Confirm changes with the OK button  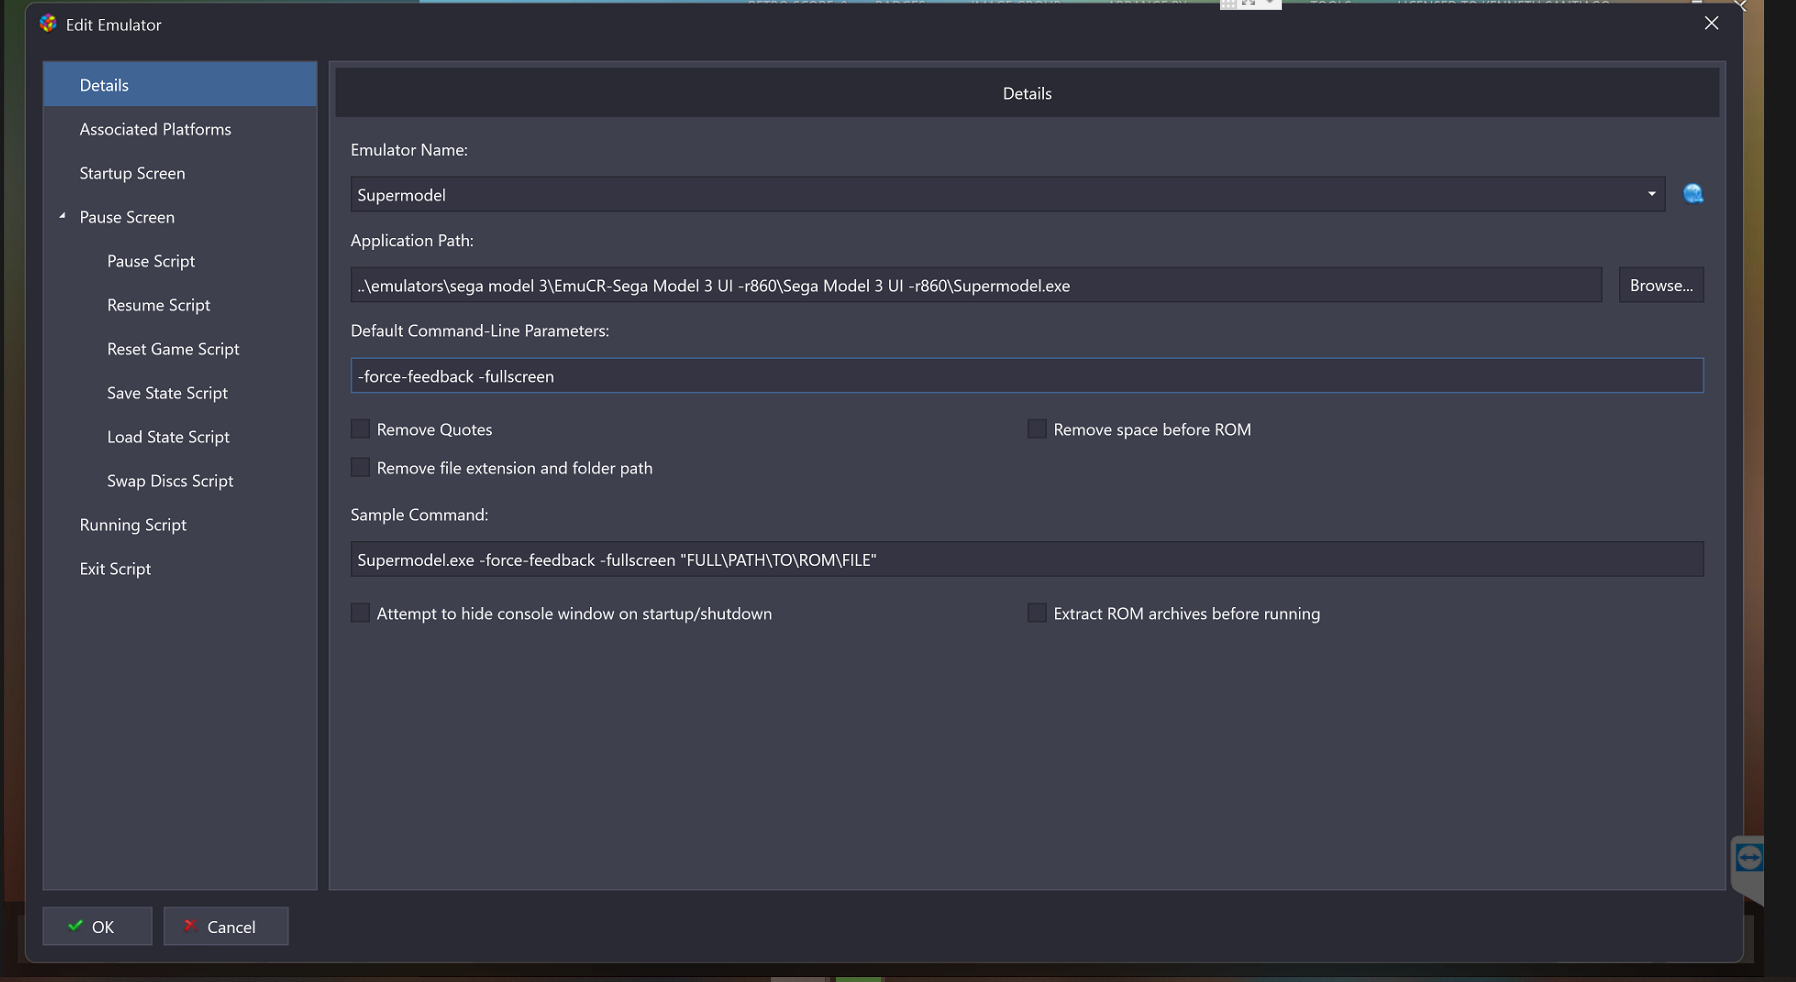pyautogui.click(x=97, y=926)
